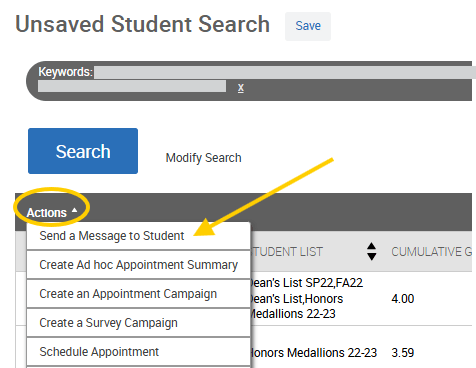Click the Honors Medallions 22-23 cell beside 3.59

[314, 353]
